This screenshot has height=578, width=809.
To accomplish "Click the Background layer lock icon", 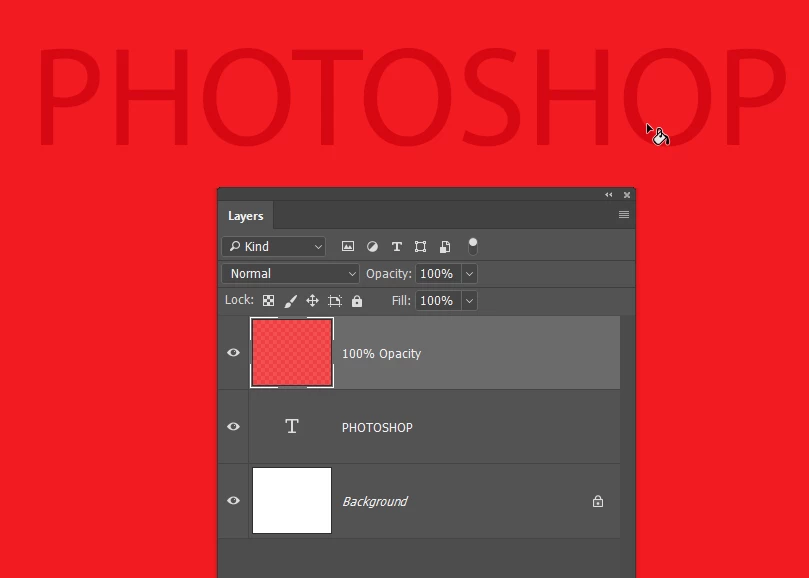I will click(x=597, y=501).
